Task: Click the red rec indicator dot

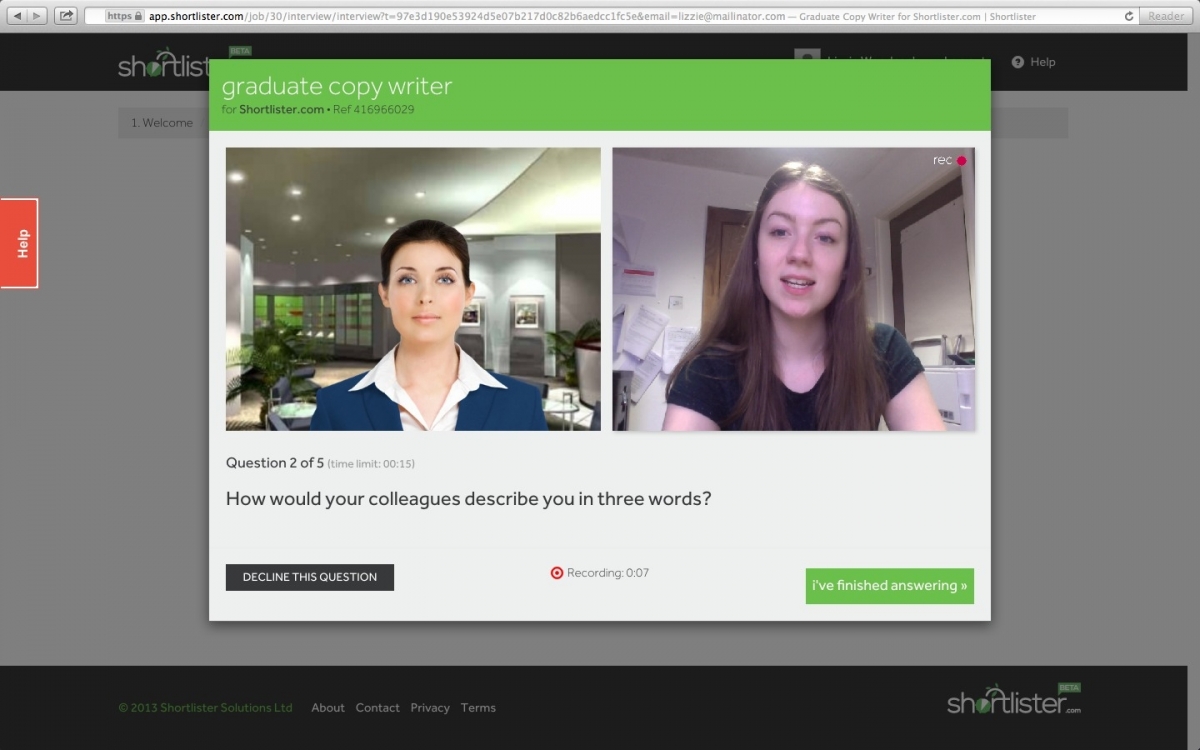Action: pos(961,160)
